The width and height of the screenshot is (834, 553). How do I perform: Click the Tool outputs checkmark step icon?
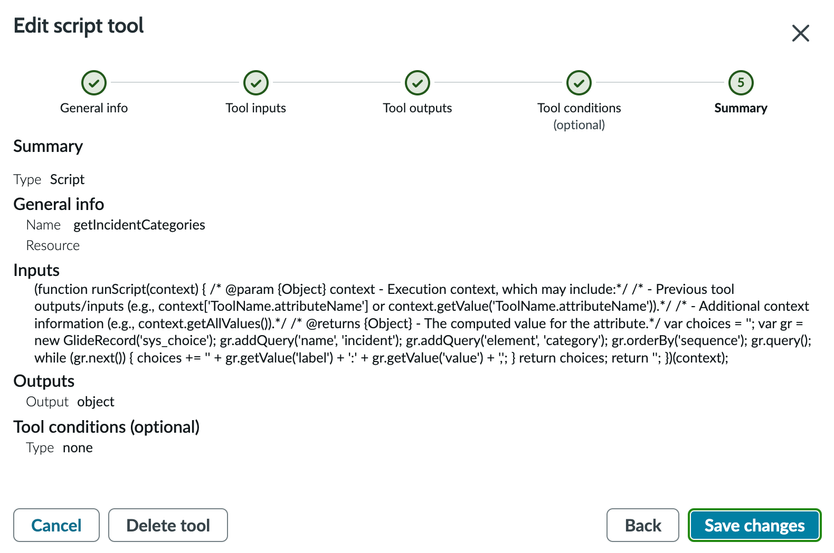click(417, 83)
